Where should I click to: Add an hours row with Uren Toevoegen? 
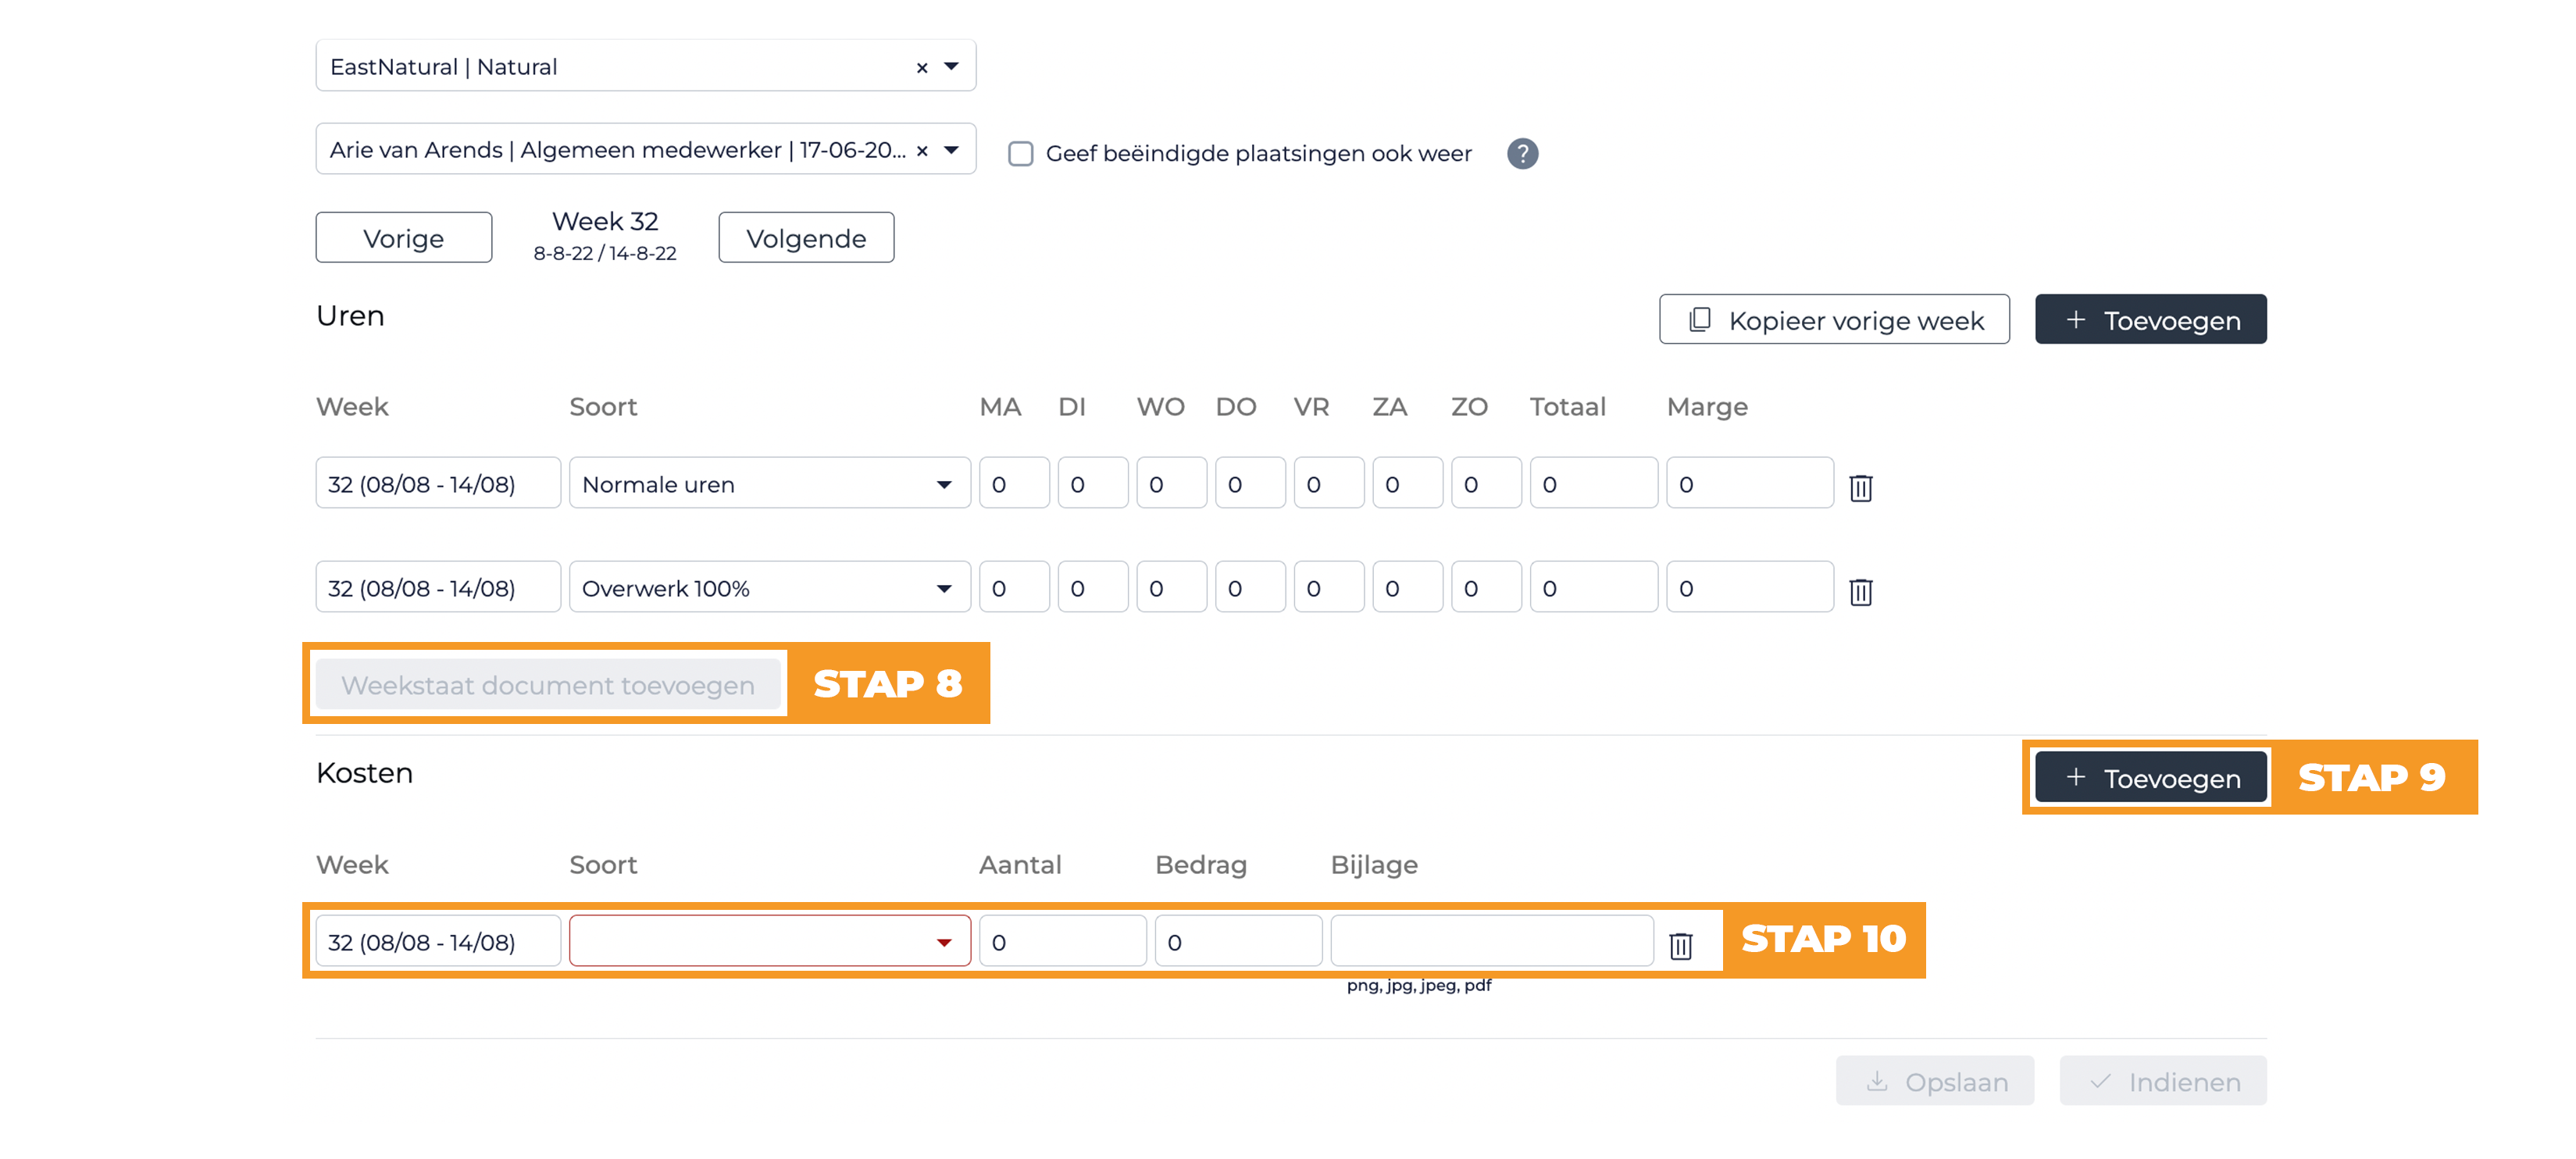[2150, 319]
